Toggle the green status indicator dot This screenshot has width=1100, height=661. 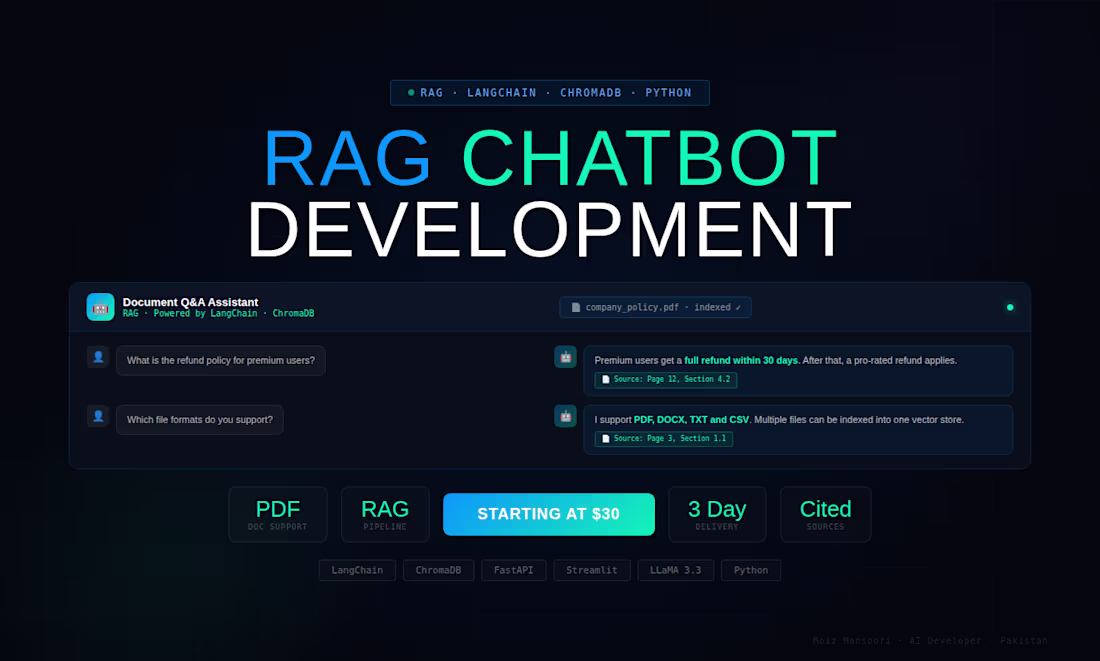click(x=1010, y=307)
